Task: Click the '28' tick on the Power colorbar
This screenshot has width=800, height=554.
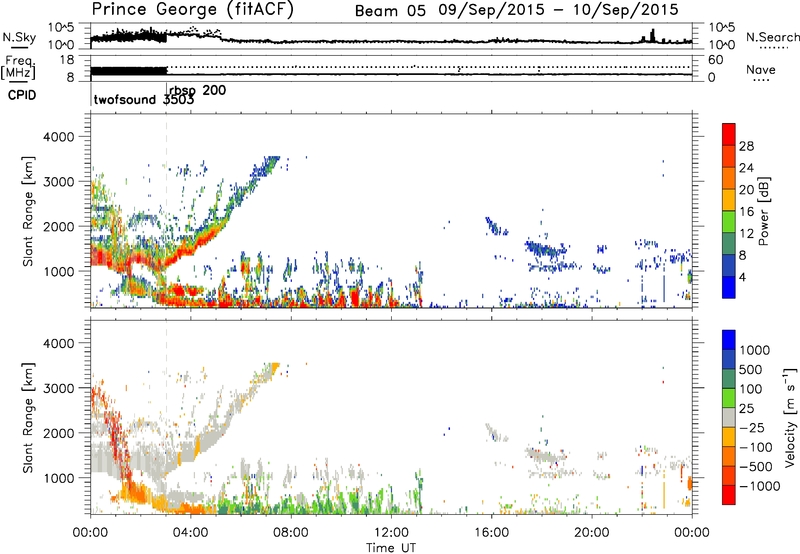Action: (x=746, y=146)
